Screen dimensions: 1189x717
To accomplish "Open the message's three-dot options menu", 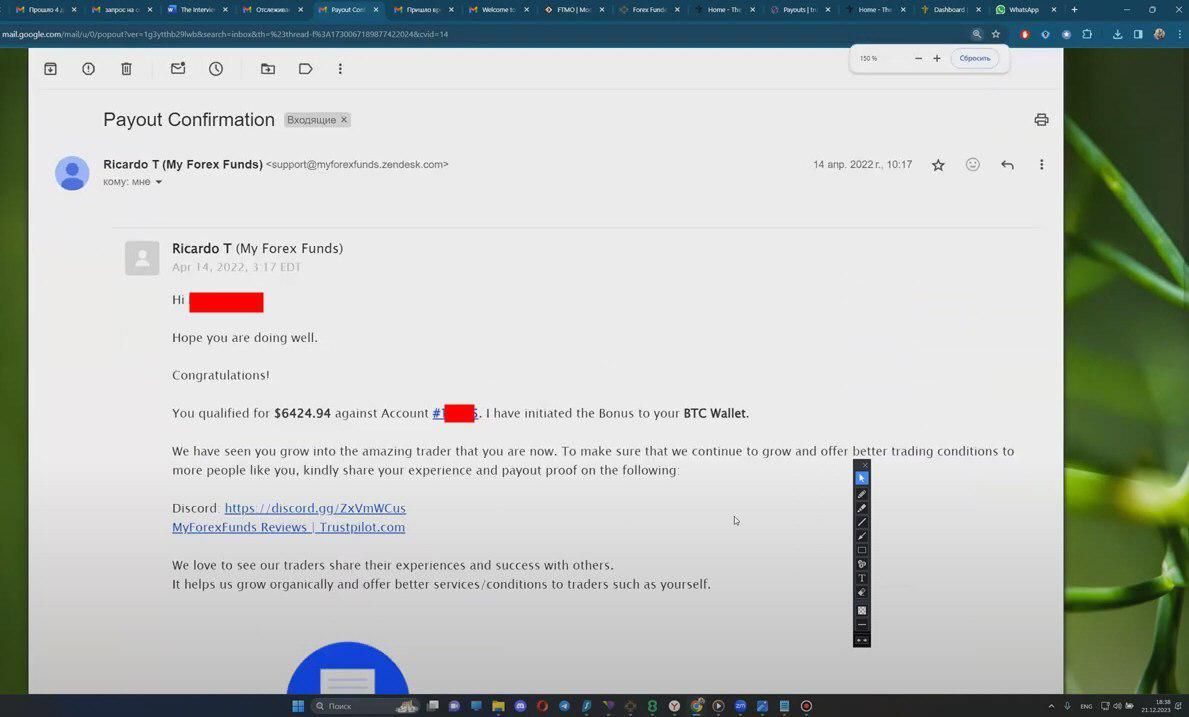I will click(1041, 164).
